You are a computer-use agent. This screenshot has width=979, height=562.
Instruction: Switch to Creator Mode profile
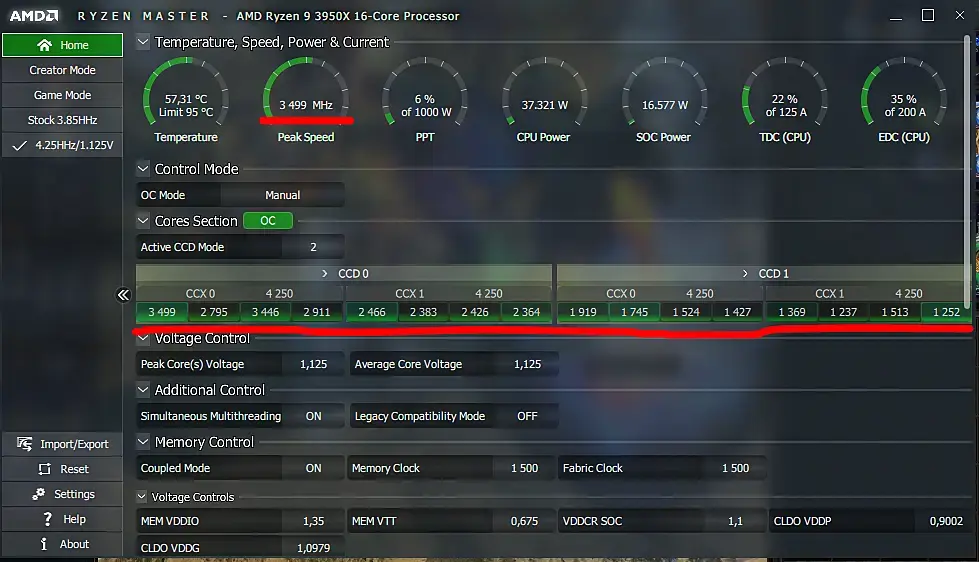coord(62,70)
